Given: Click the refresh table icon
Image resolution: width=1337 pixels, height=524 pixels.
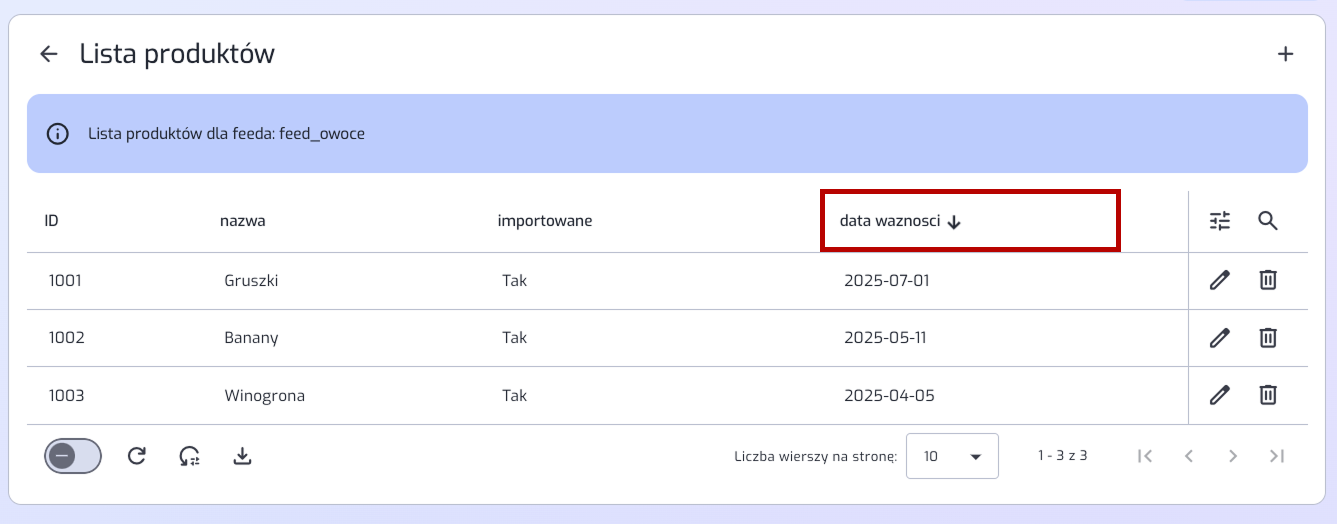Looking at the screenshot, I should tap(137, 456).
